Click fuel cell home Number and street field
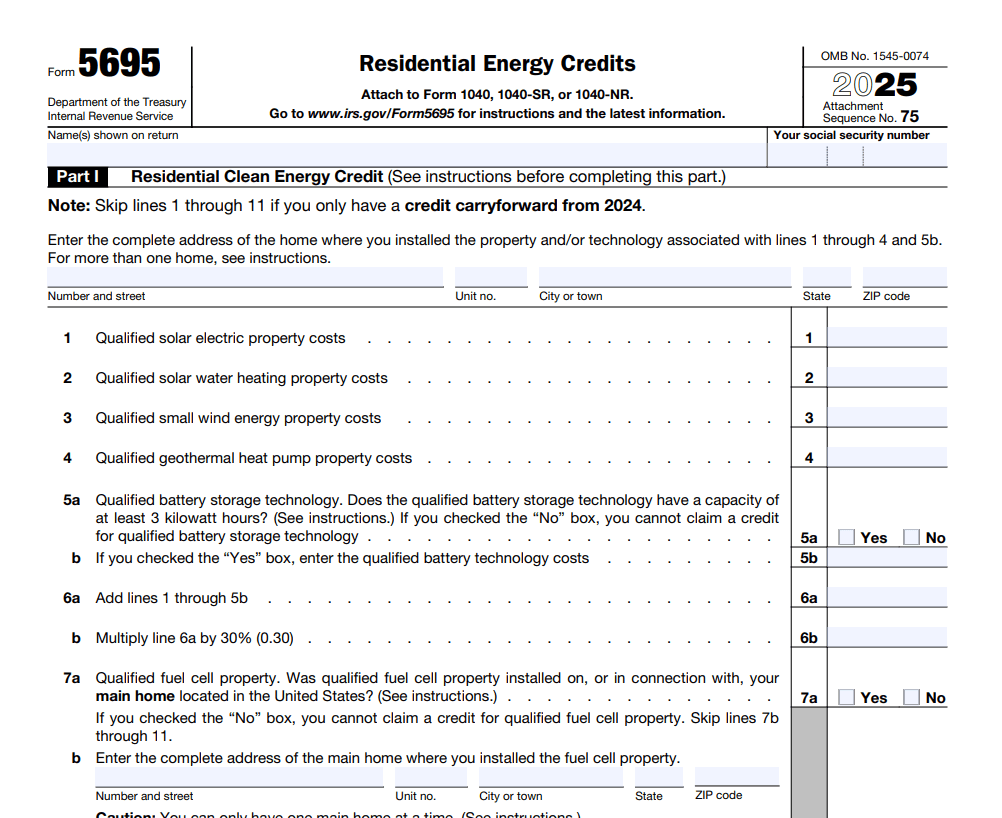Screen dimensions: 1002x818 (x=239, y=776)
